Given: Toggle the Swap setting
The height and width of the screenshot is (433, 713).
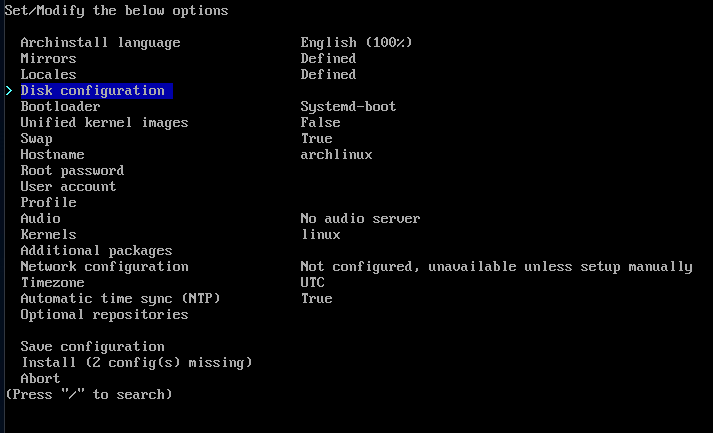Looking at the screenshot, I should [36, 139].
